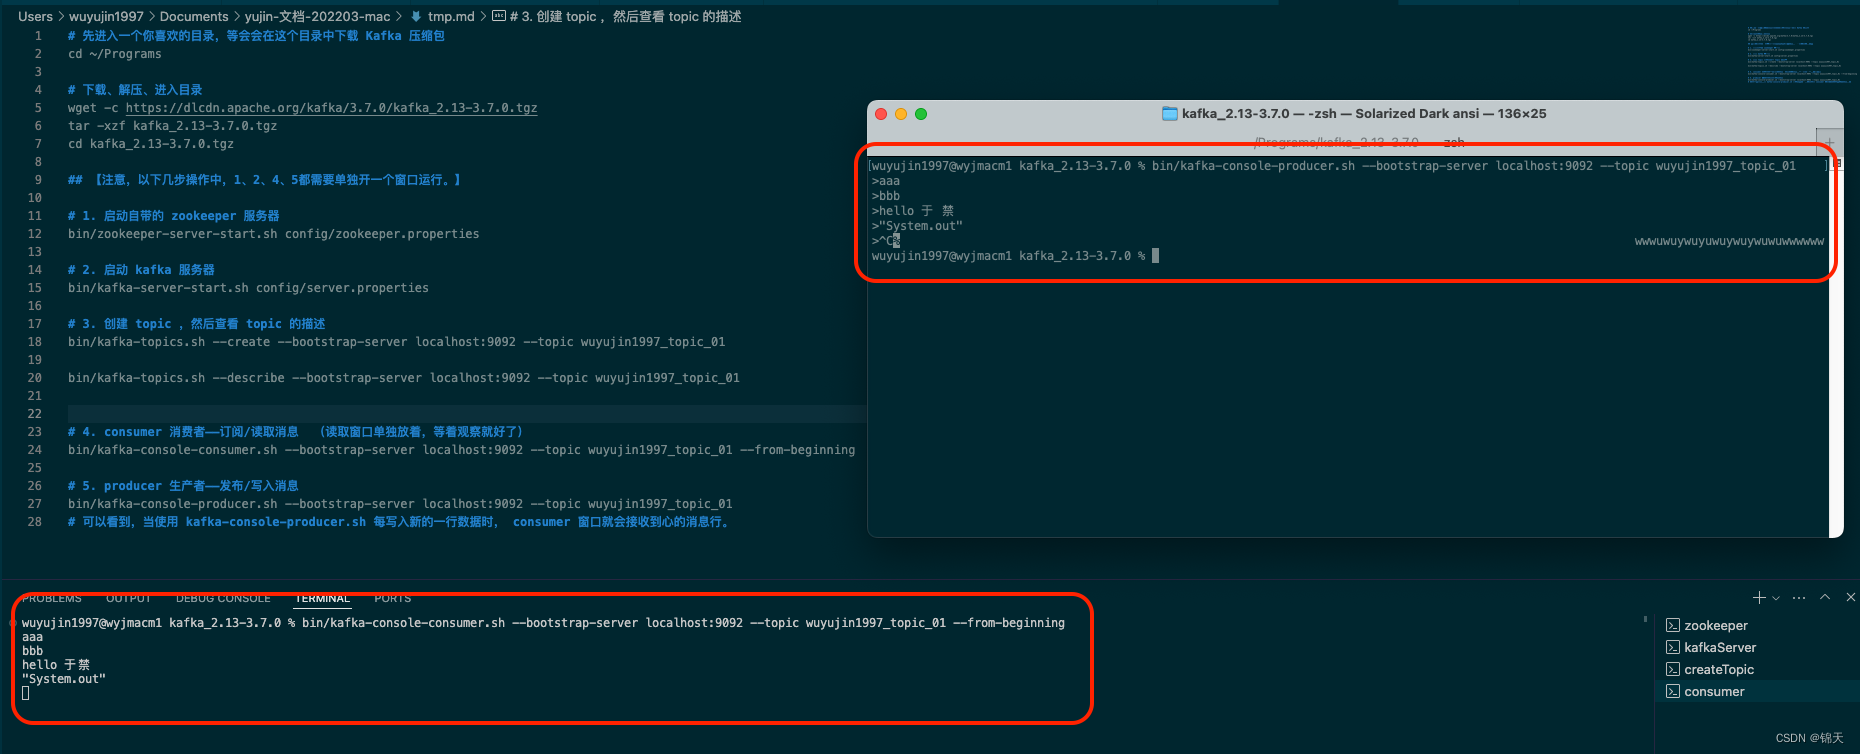Click the symbol icon before the '# 3.' breadcrumb
Image resolution: width=1860 pixels, height=754 pixels.
pyautogui.click(x=499, y=16)
